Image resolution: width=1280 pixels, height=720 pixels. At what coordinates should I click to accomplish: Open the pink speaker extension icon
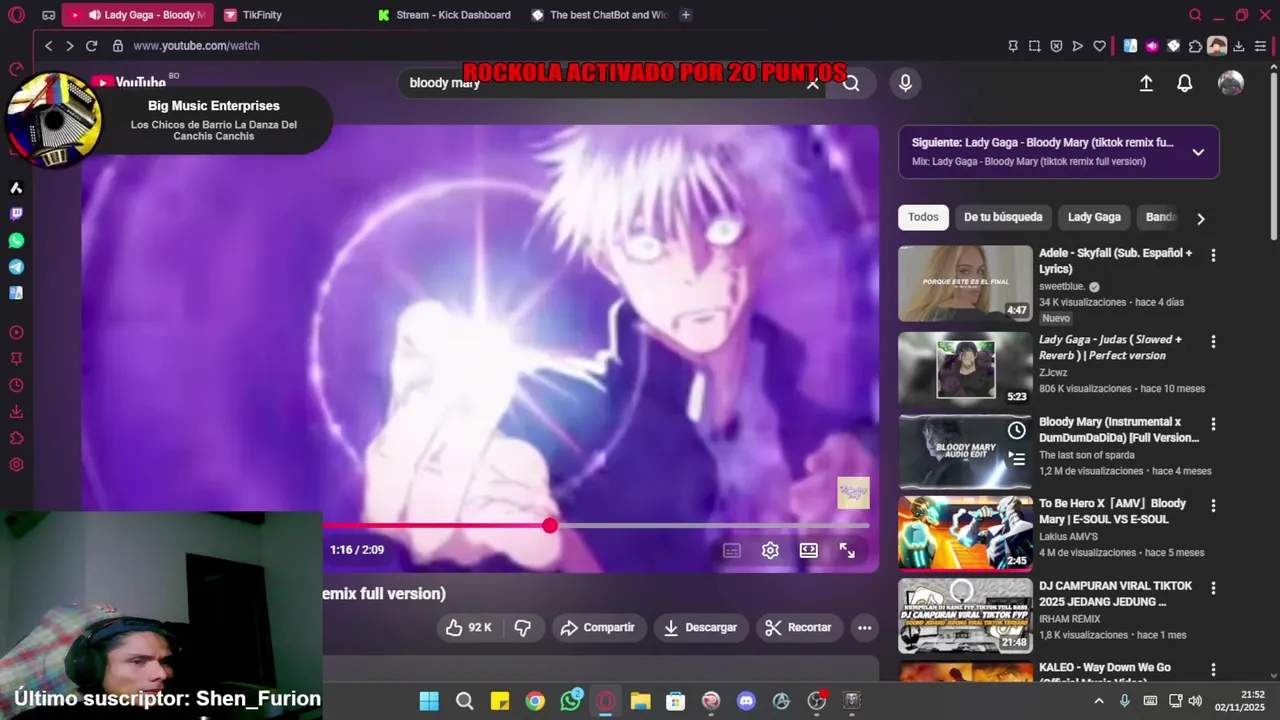point(1152,46)
